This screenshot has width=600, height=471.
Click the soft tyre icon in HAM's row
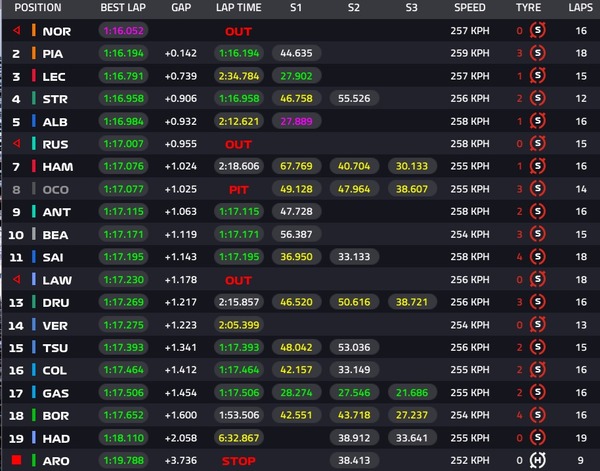[538, 166]
